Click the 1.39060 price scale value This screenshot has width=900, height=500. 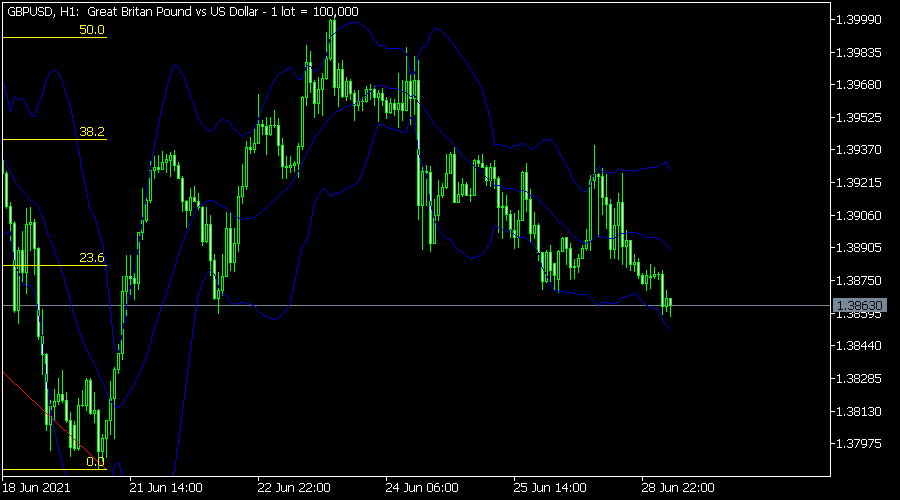point(859,215)
